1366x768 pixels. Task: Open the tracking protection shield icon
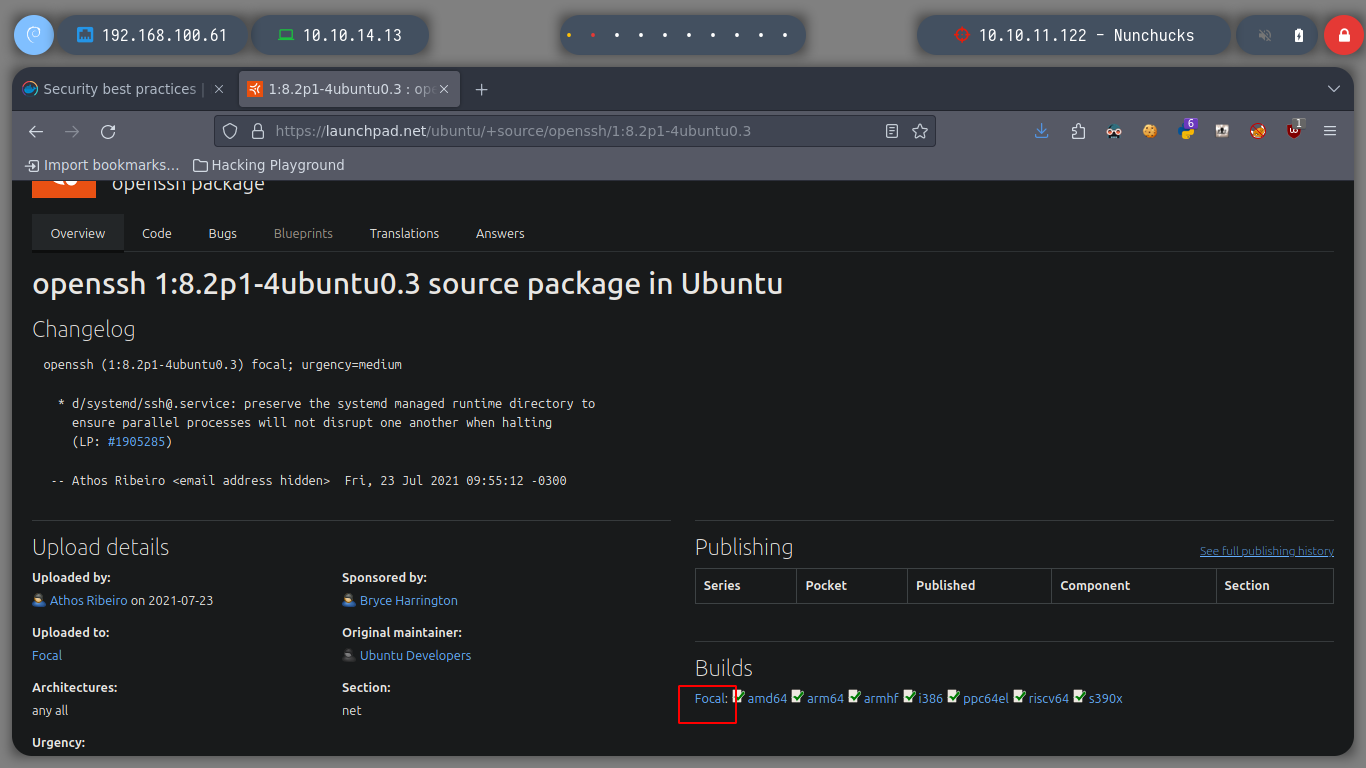point(230,131)
